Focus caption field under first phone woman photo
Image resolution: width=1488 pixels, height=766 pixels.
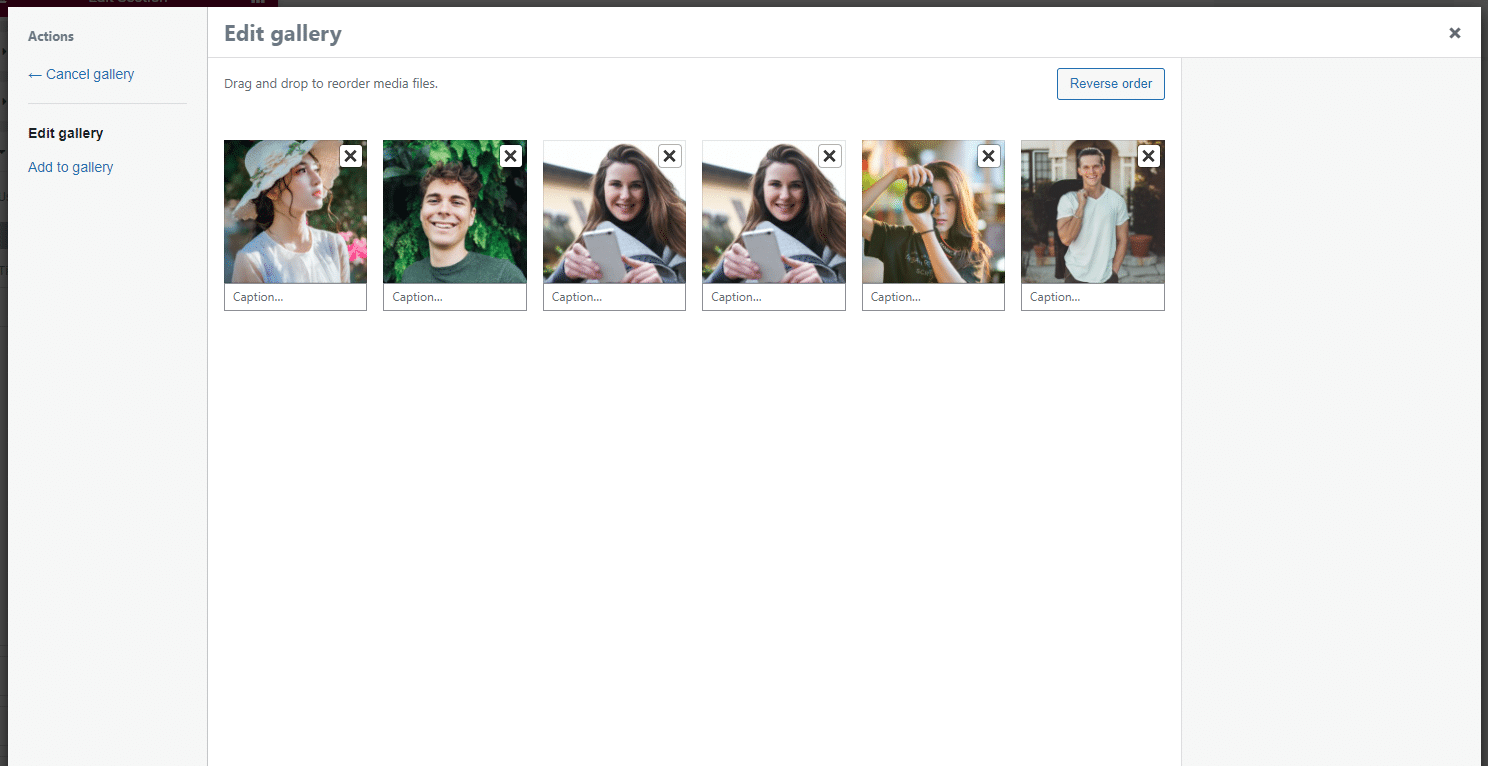[x=614, y=297]
